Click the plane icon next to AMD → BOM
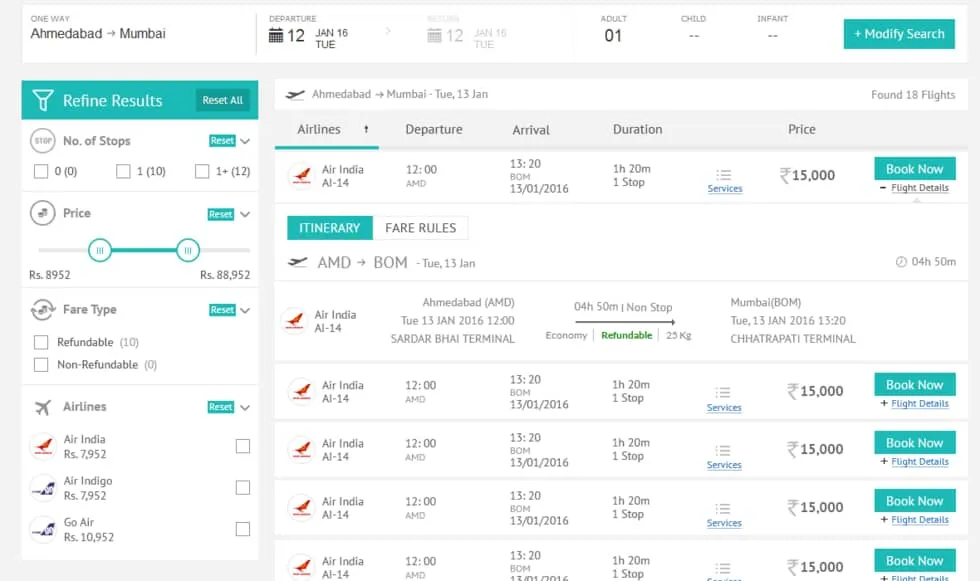980x581 pixels. (x=298, y=262)
